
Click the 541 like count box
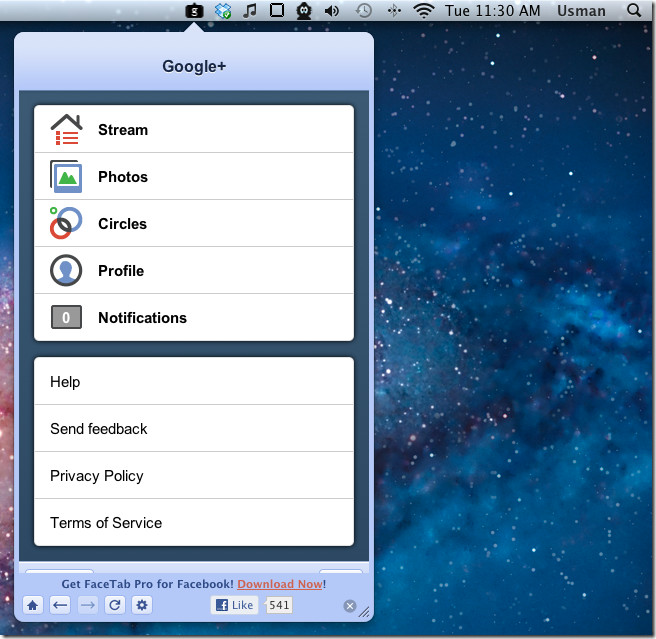point(279,605)
